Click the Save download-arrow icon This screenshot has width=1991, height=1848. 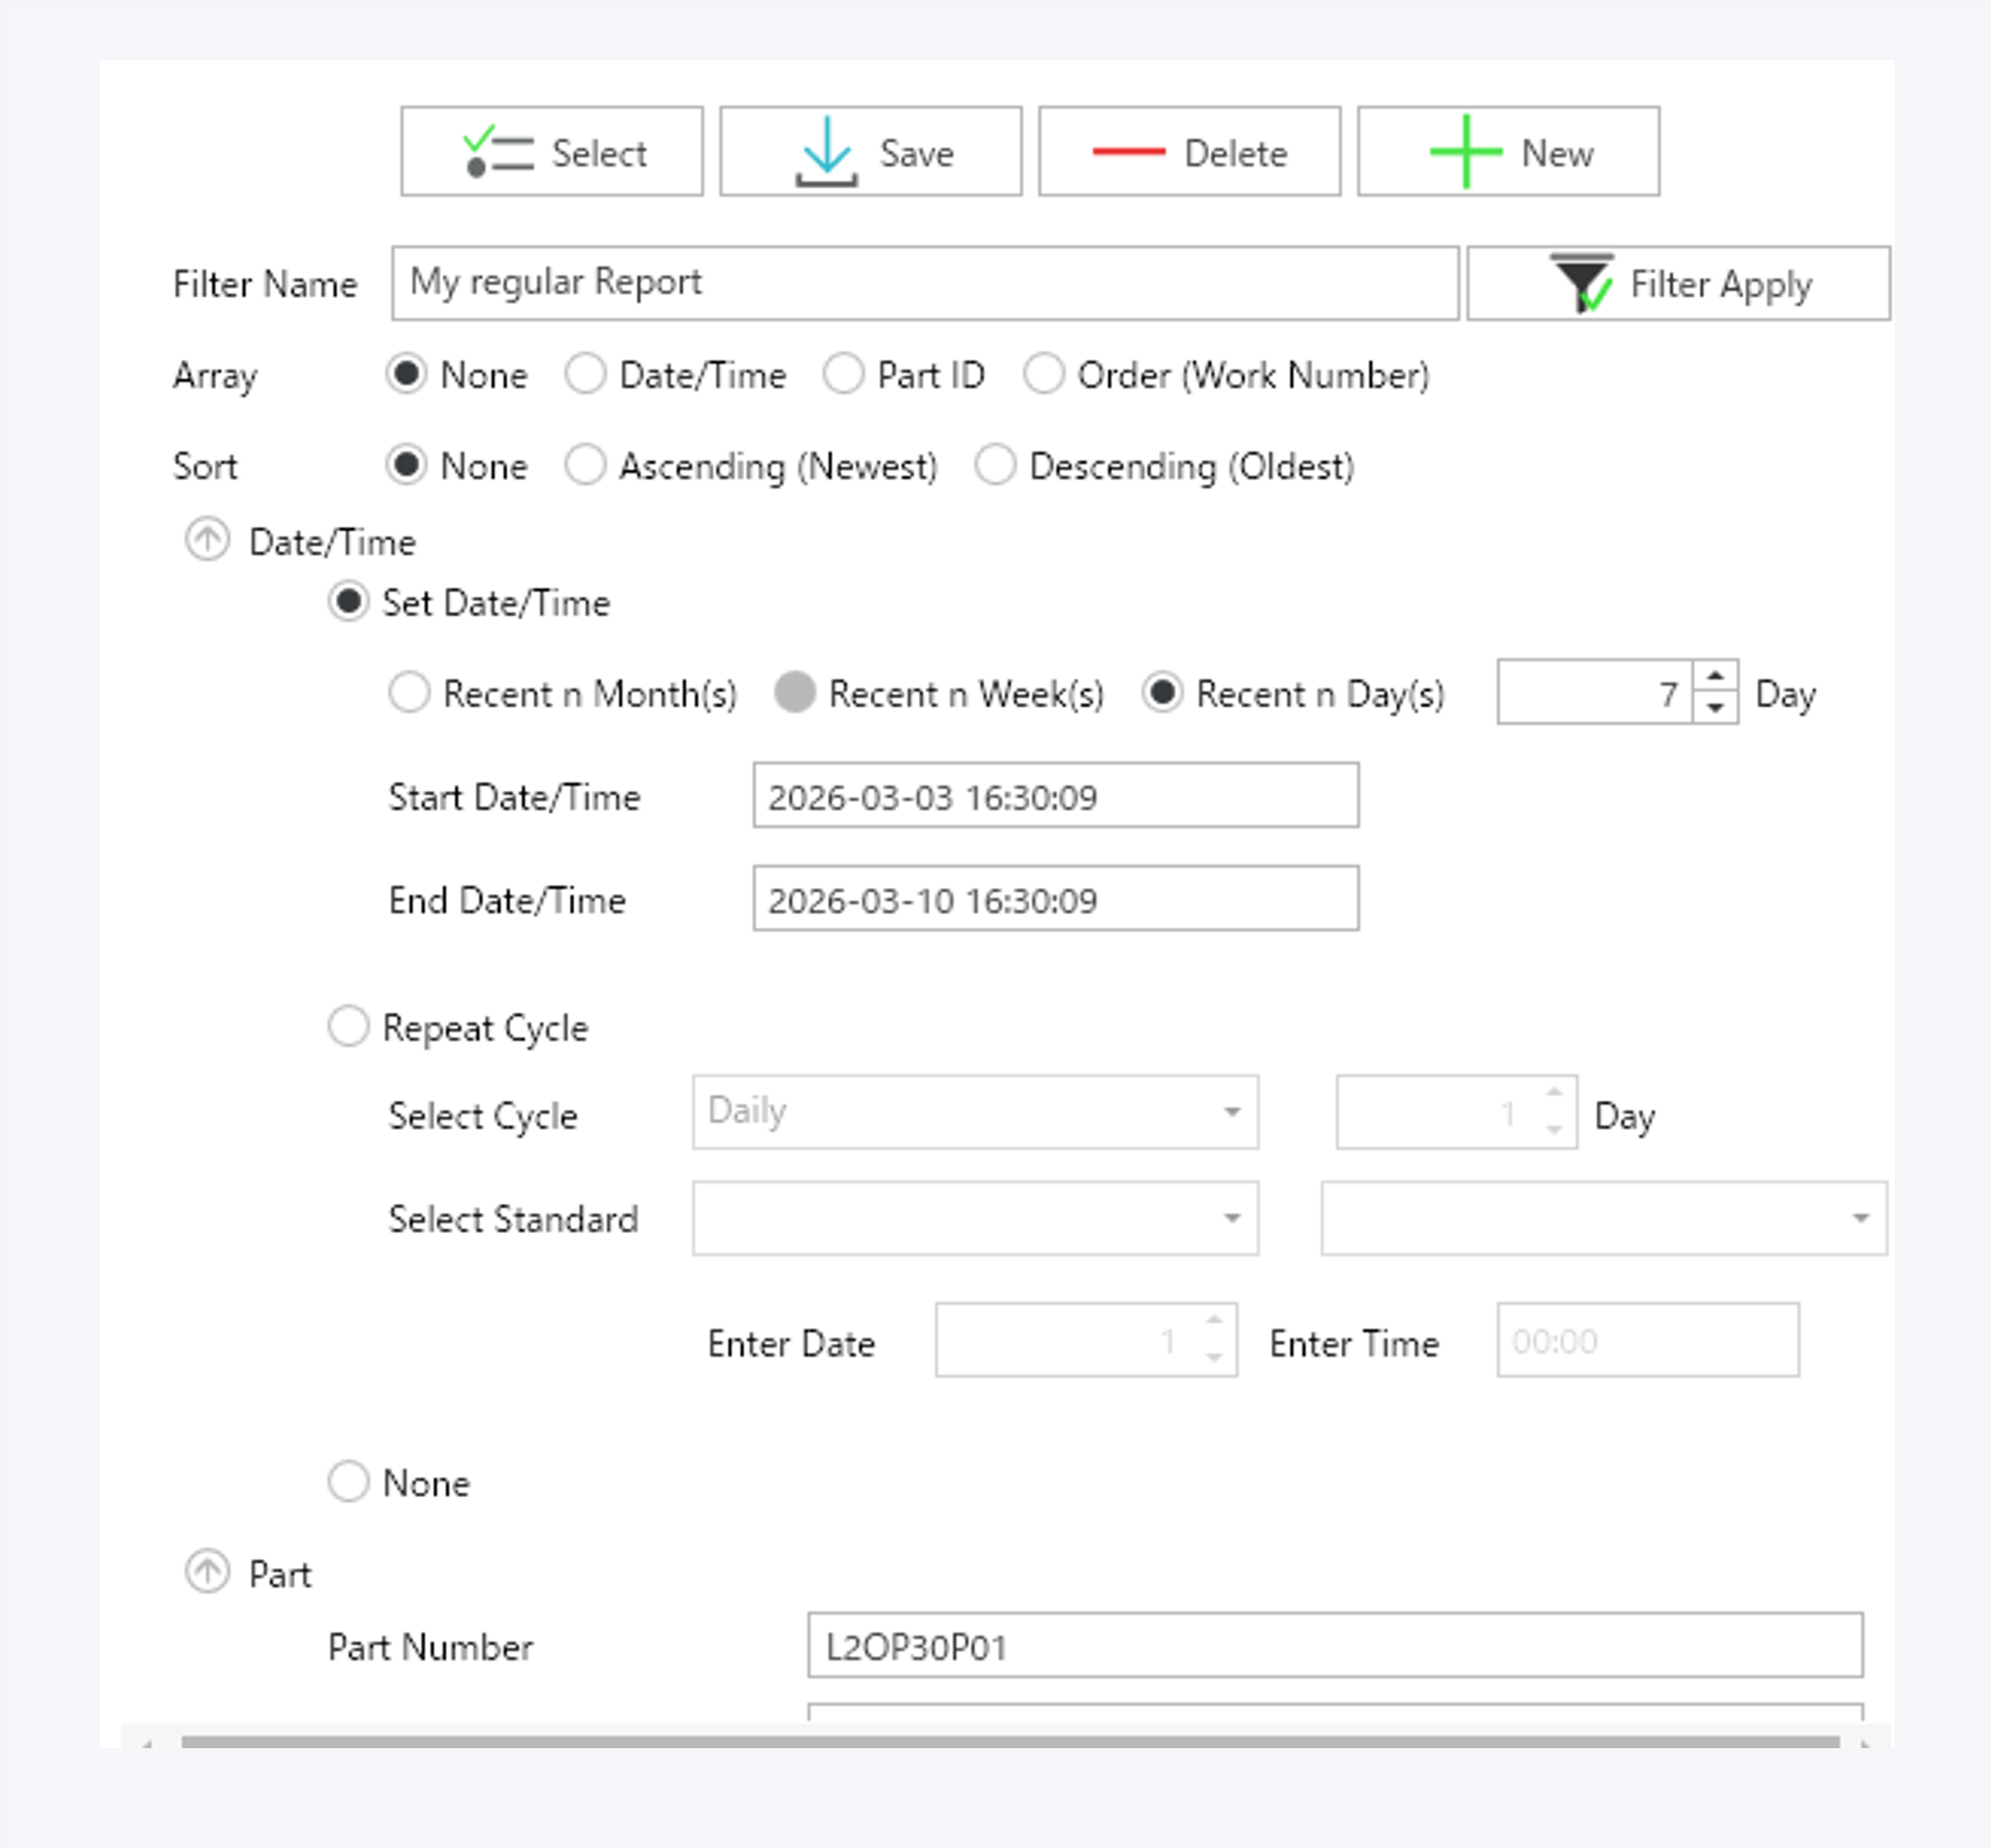pyautogui.click(x=826, y=153)
